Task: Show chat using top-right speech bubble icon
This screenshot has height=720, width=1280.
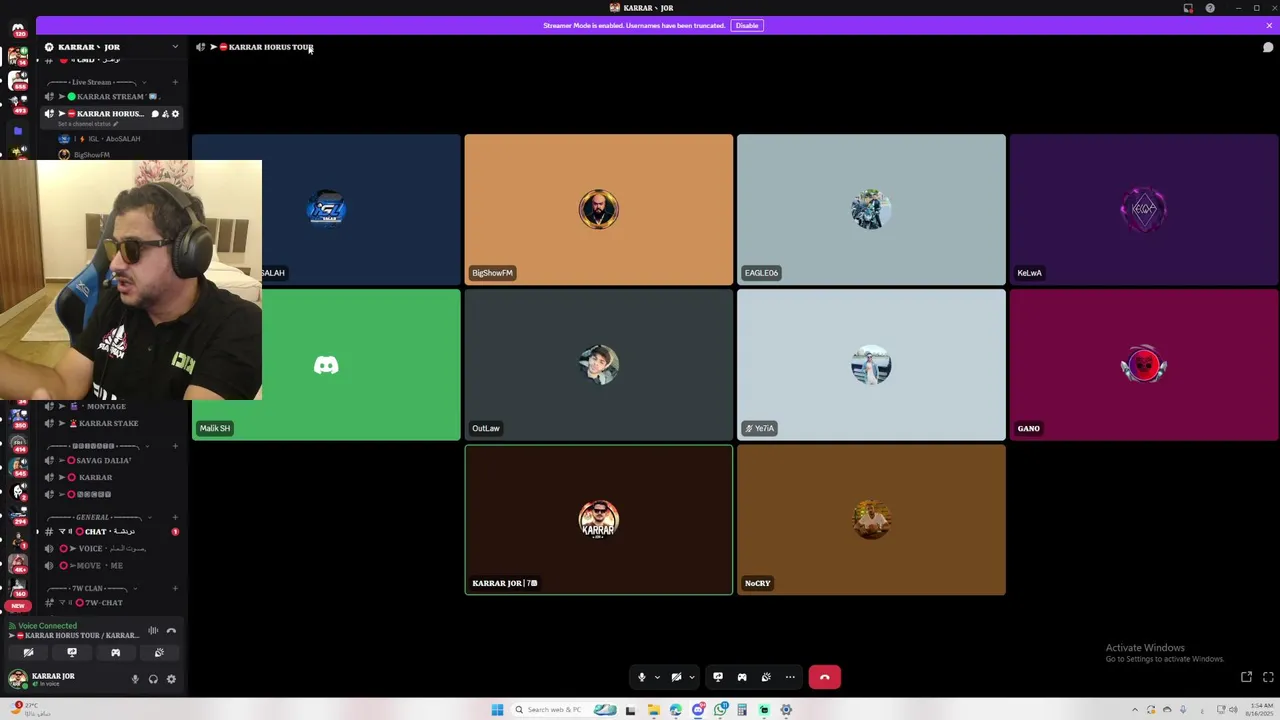Action: 1268,47
